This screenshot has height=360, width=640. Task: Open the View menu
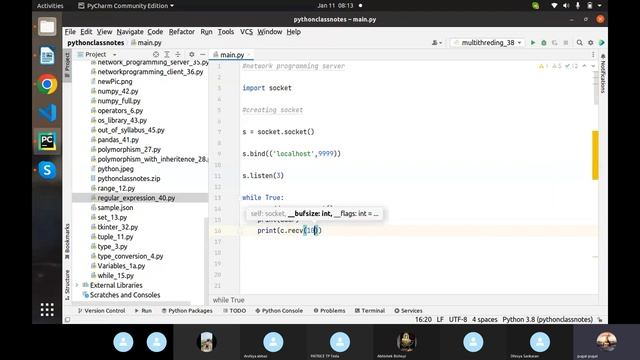click(104, 32)
